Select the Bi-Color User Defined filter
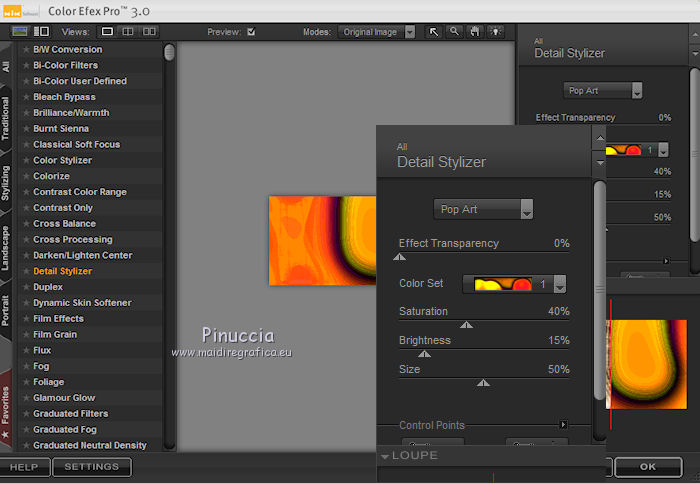The image size is (700, 484). pyautogui.click(x=80, y=81)
